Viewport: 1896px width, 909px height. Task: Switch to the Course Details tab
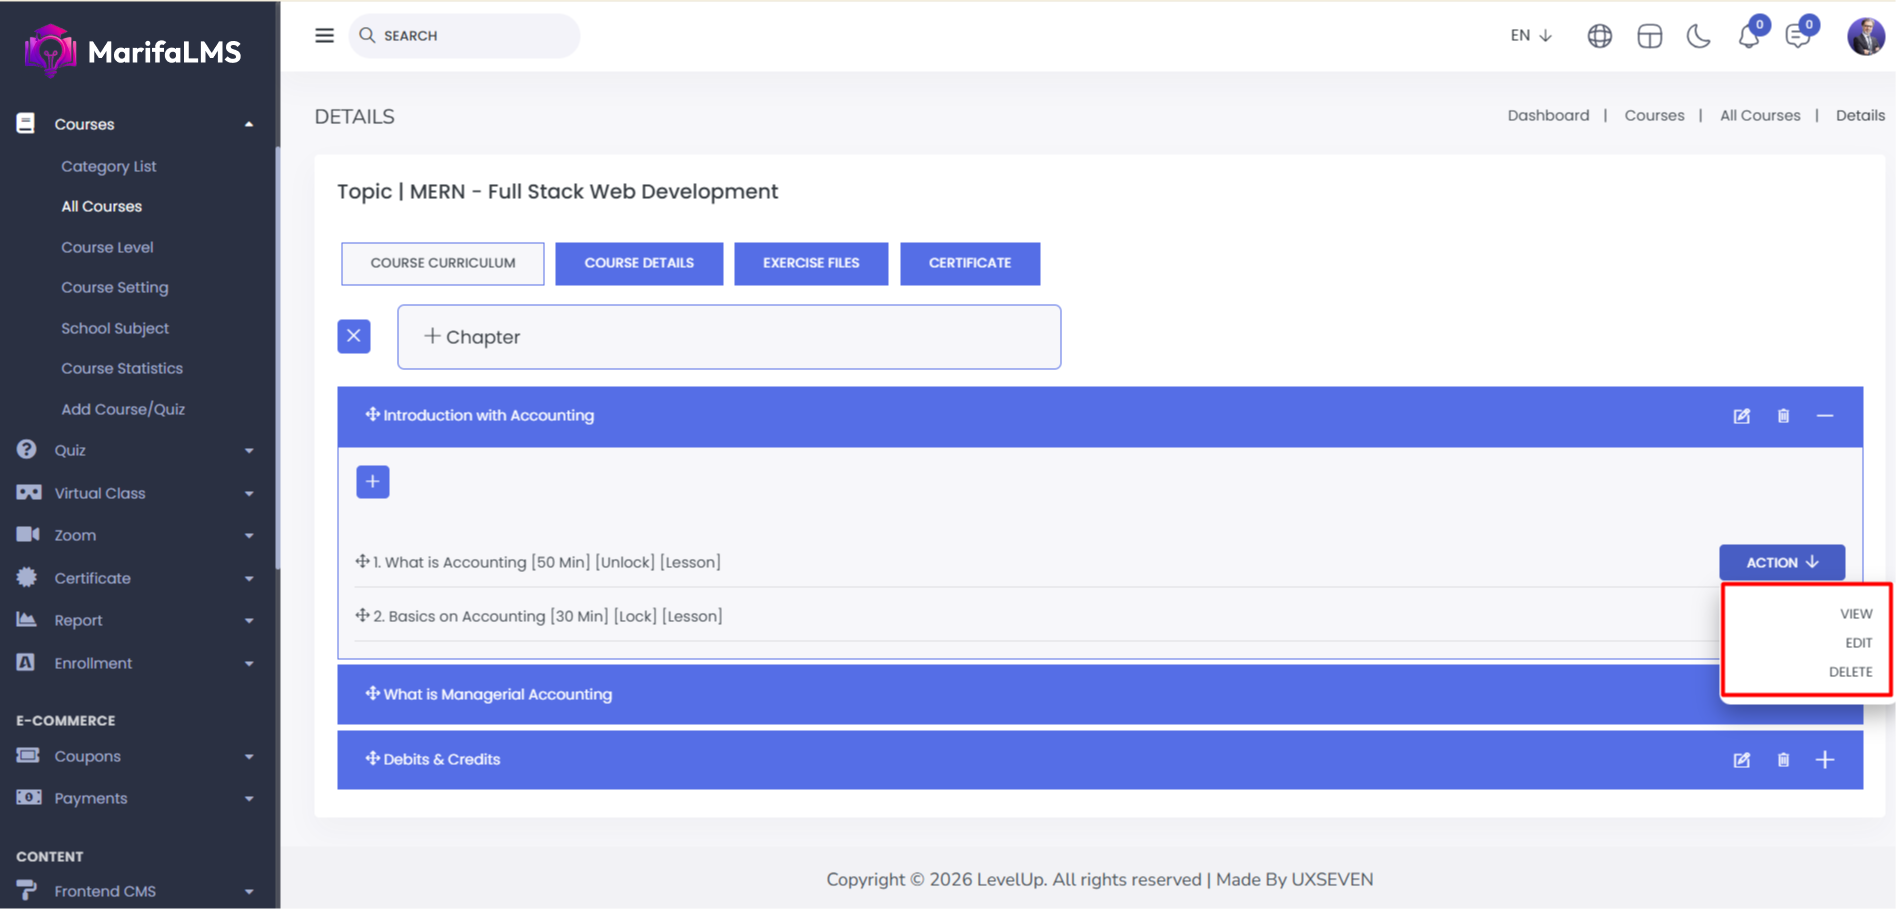tap(639, 263)
